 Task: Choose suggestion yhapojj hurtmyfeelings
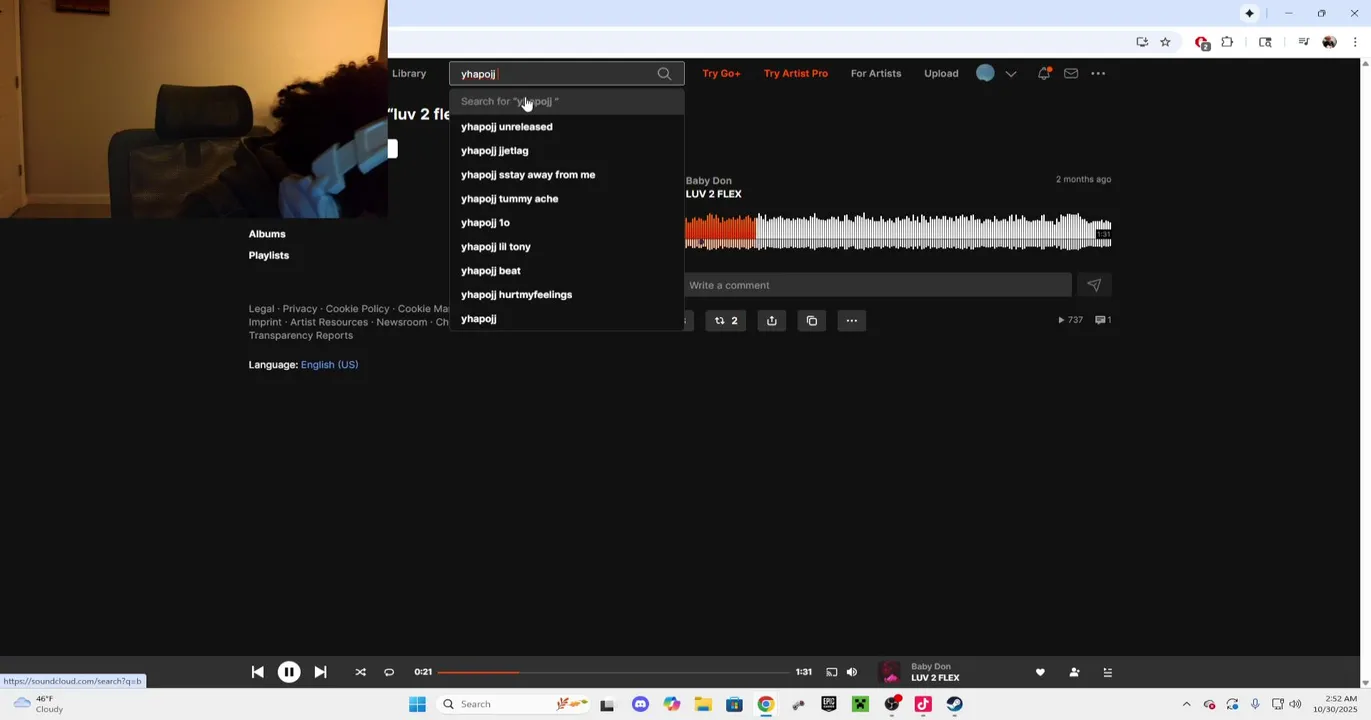pyautogui.click(x=567, y=295)
